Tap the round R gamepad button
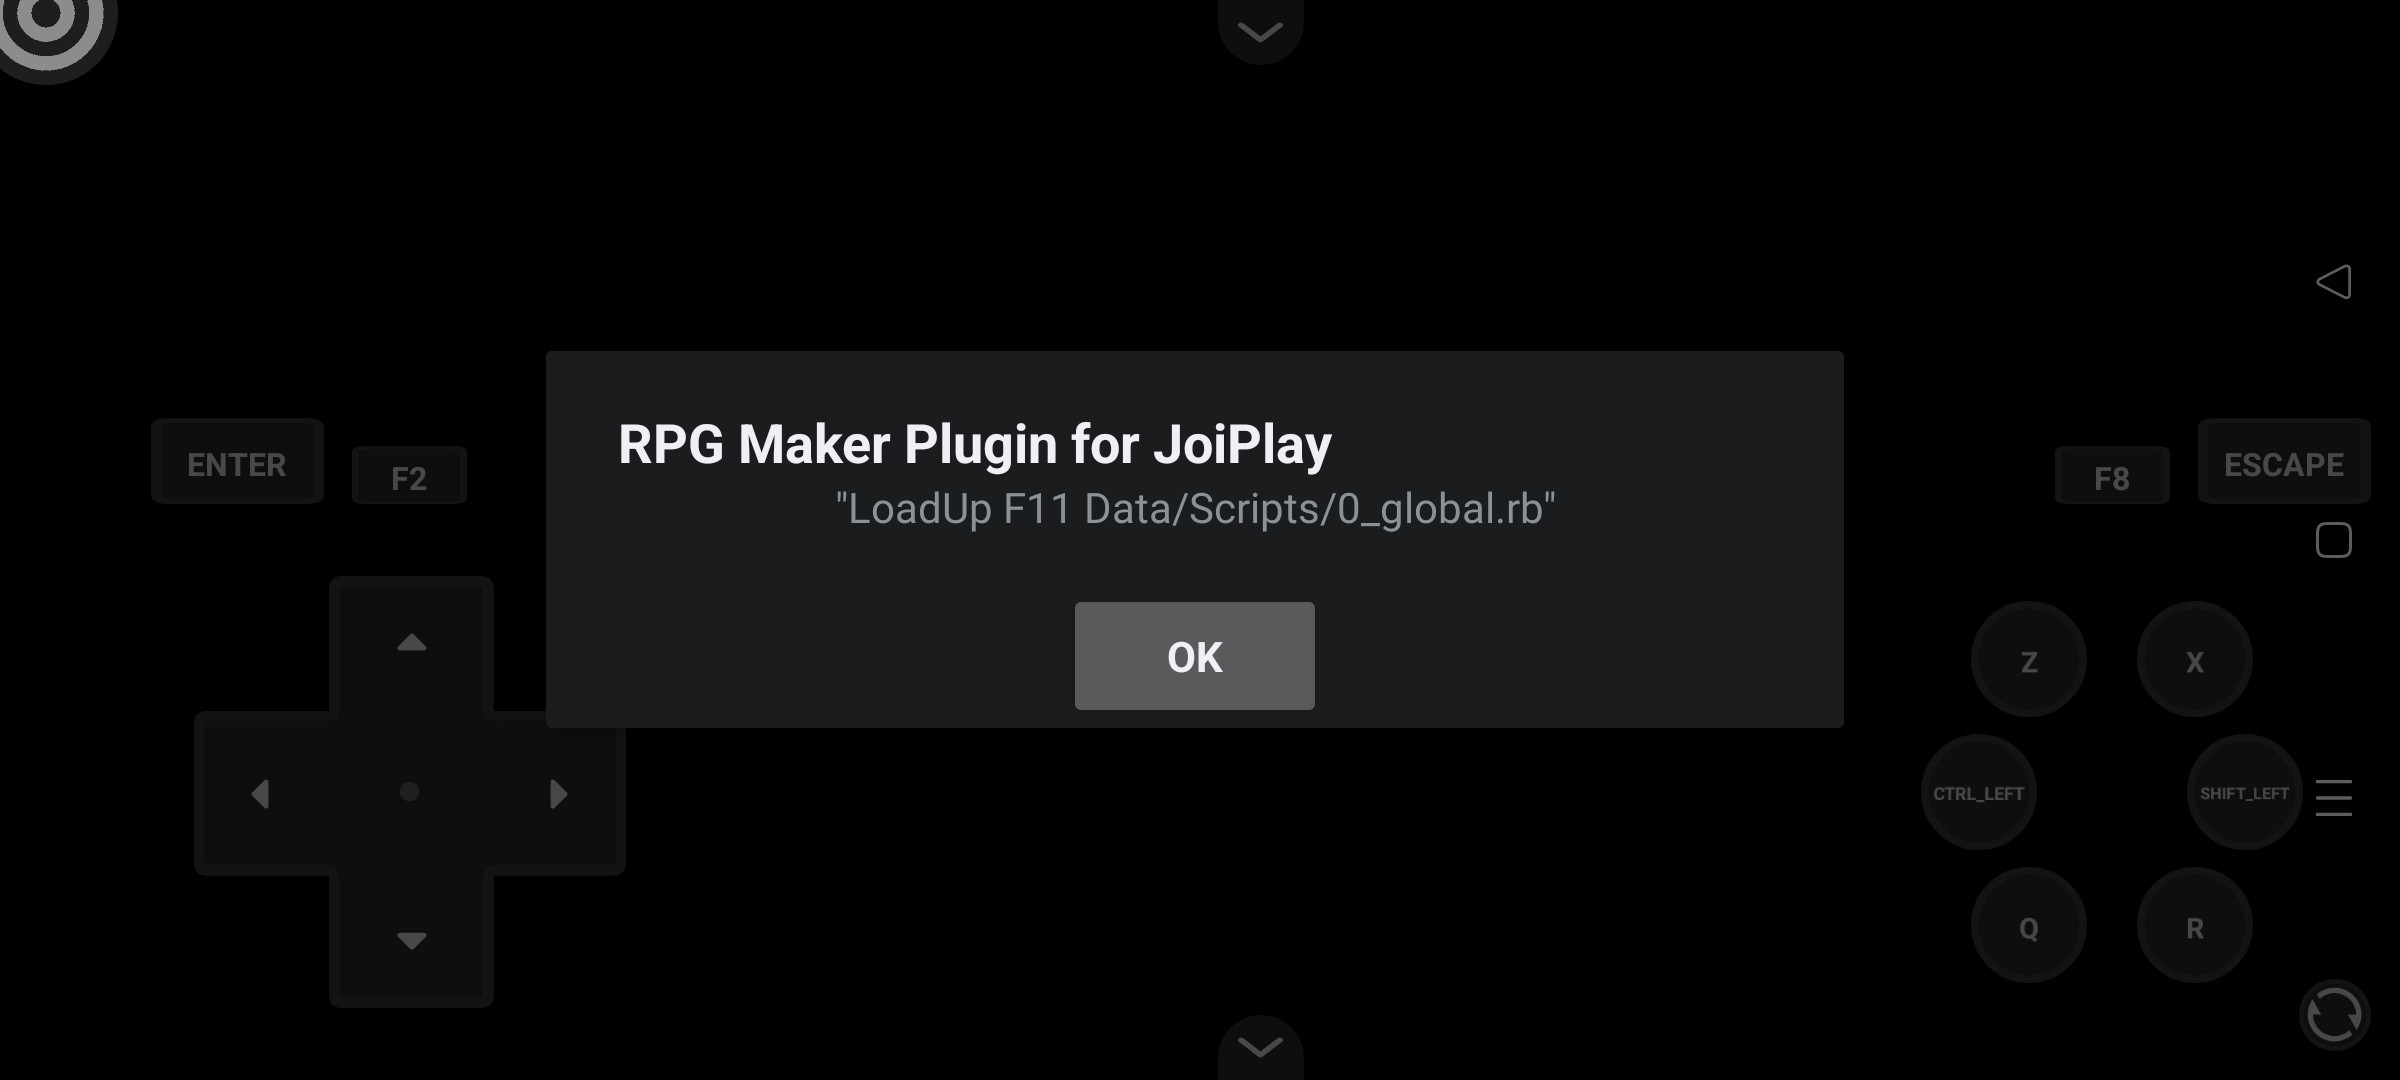 [x=2195, y=926]
